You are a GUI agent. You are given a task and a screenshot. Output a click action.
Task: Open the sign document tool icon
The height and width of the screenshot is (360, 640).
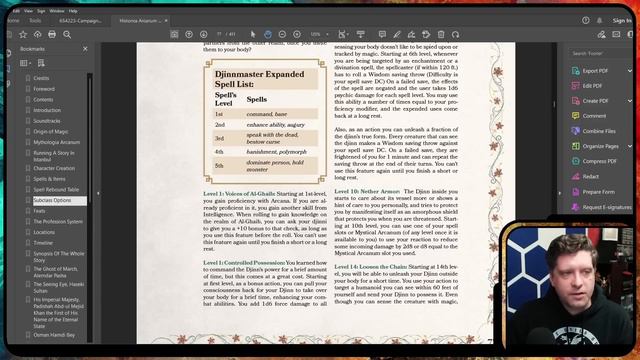tap(411, 34)
